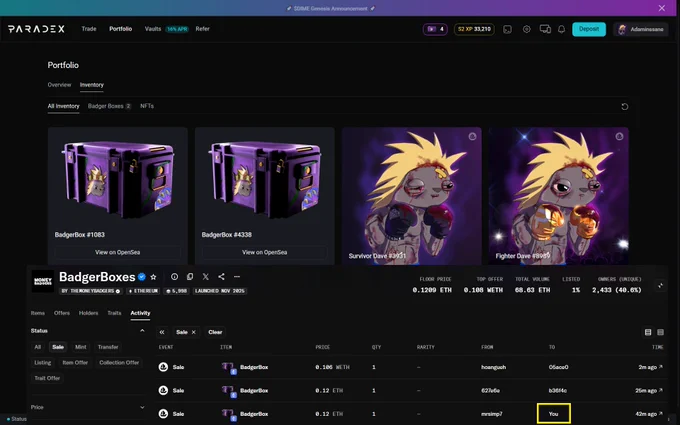
Task: Click the ETHEREUM chain tag
Action: pos(143,291)
